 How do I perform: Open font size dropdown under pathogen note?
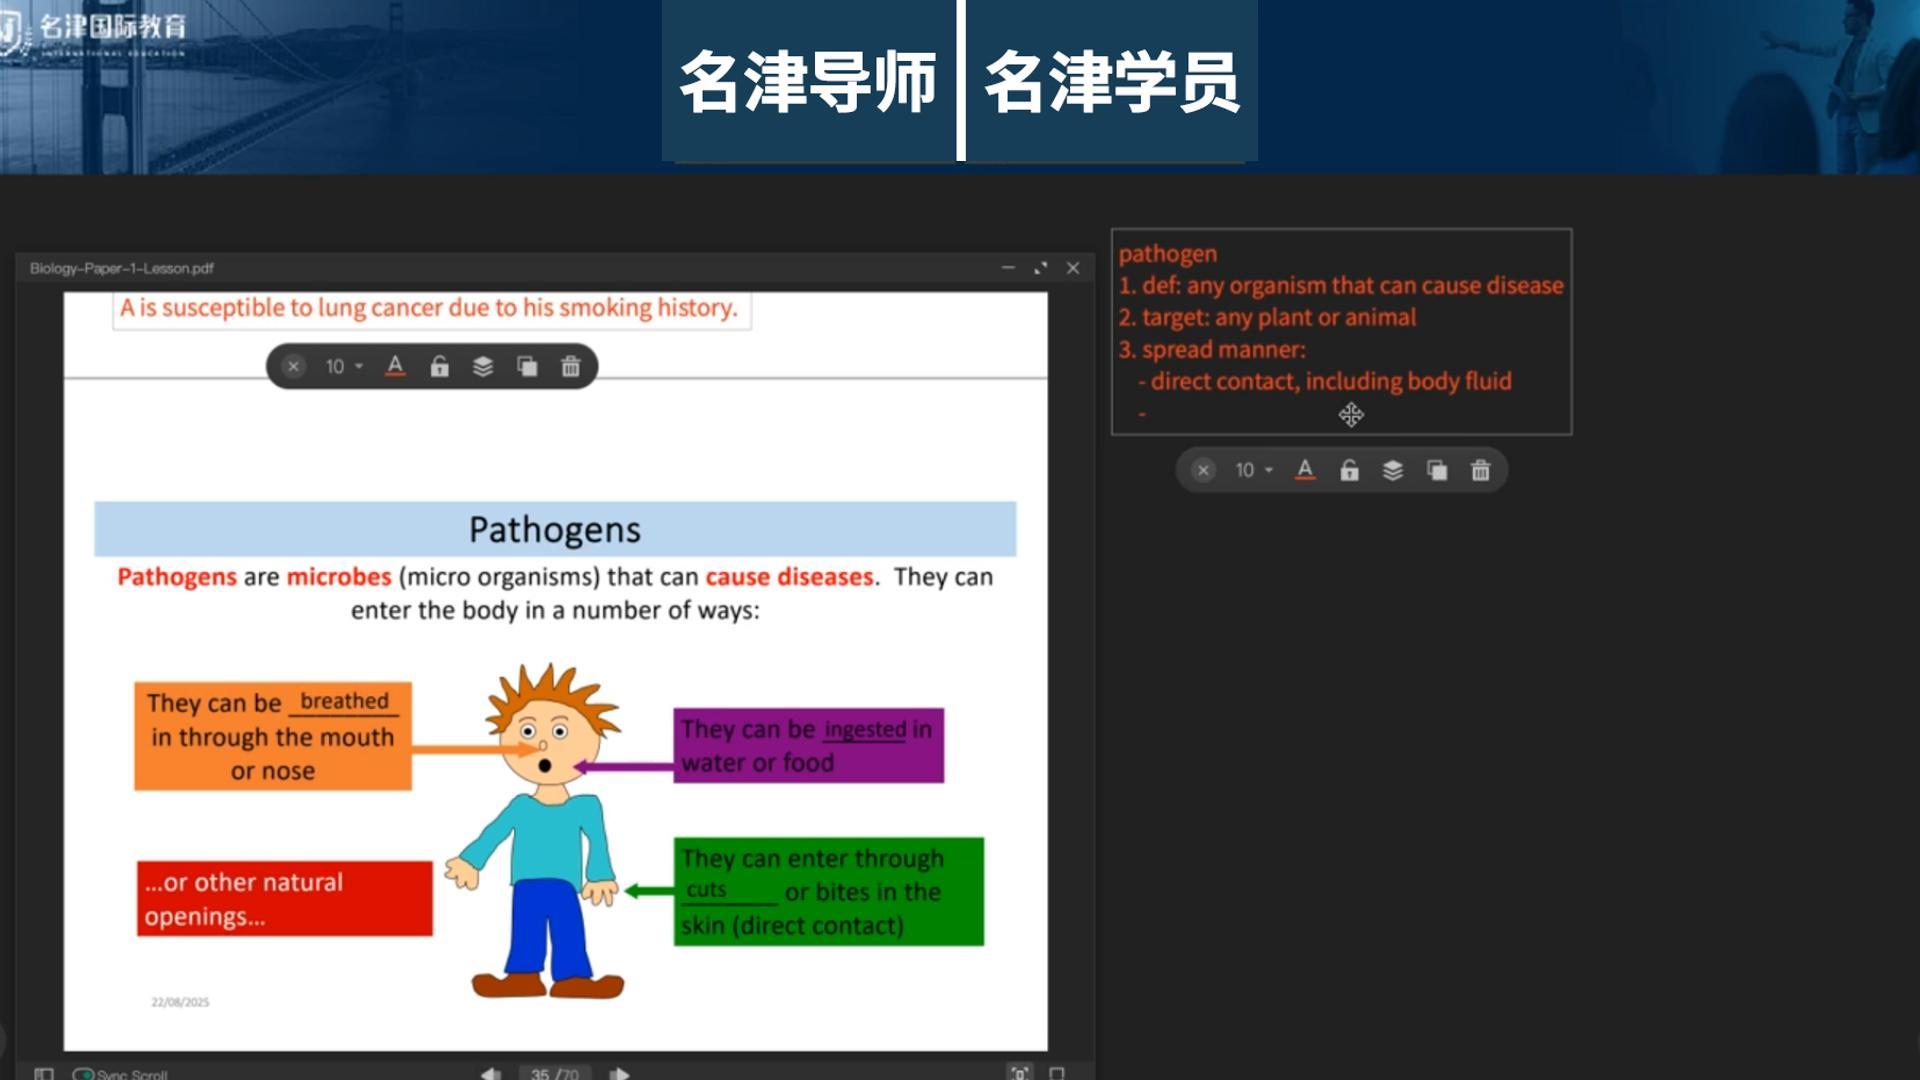(x=1253, y=470)
